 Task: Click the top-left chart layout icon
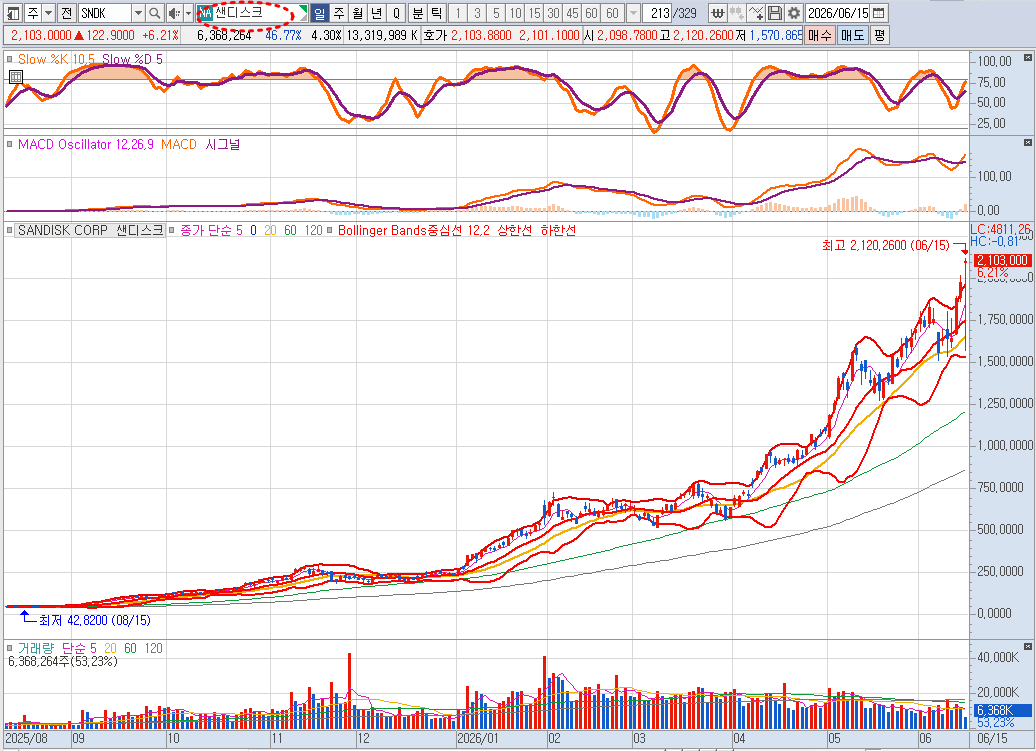(x=13, y=13)
